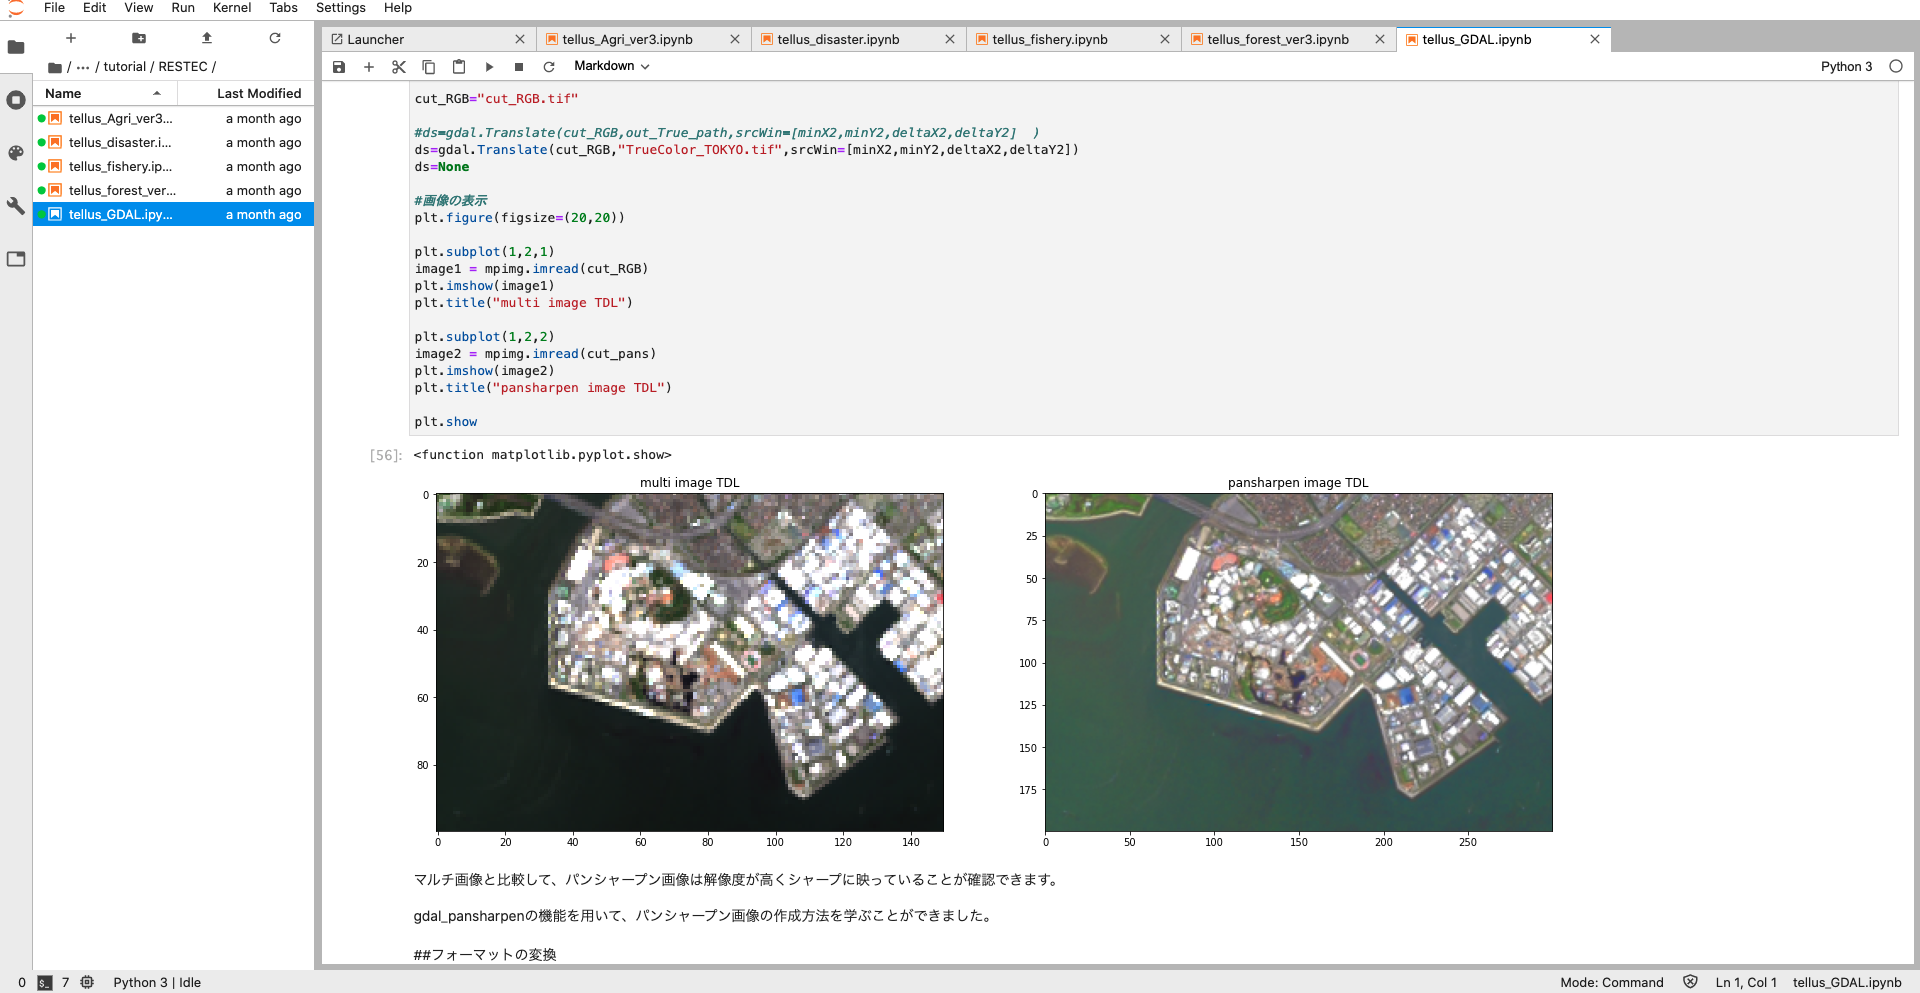Screen dimensions: 1920x993
Task: Click the New Launcher plus icon
Action: tap(71, 38)
